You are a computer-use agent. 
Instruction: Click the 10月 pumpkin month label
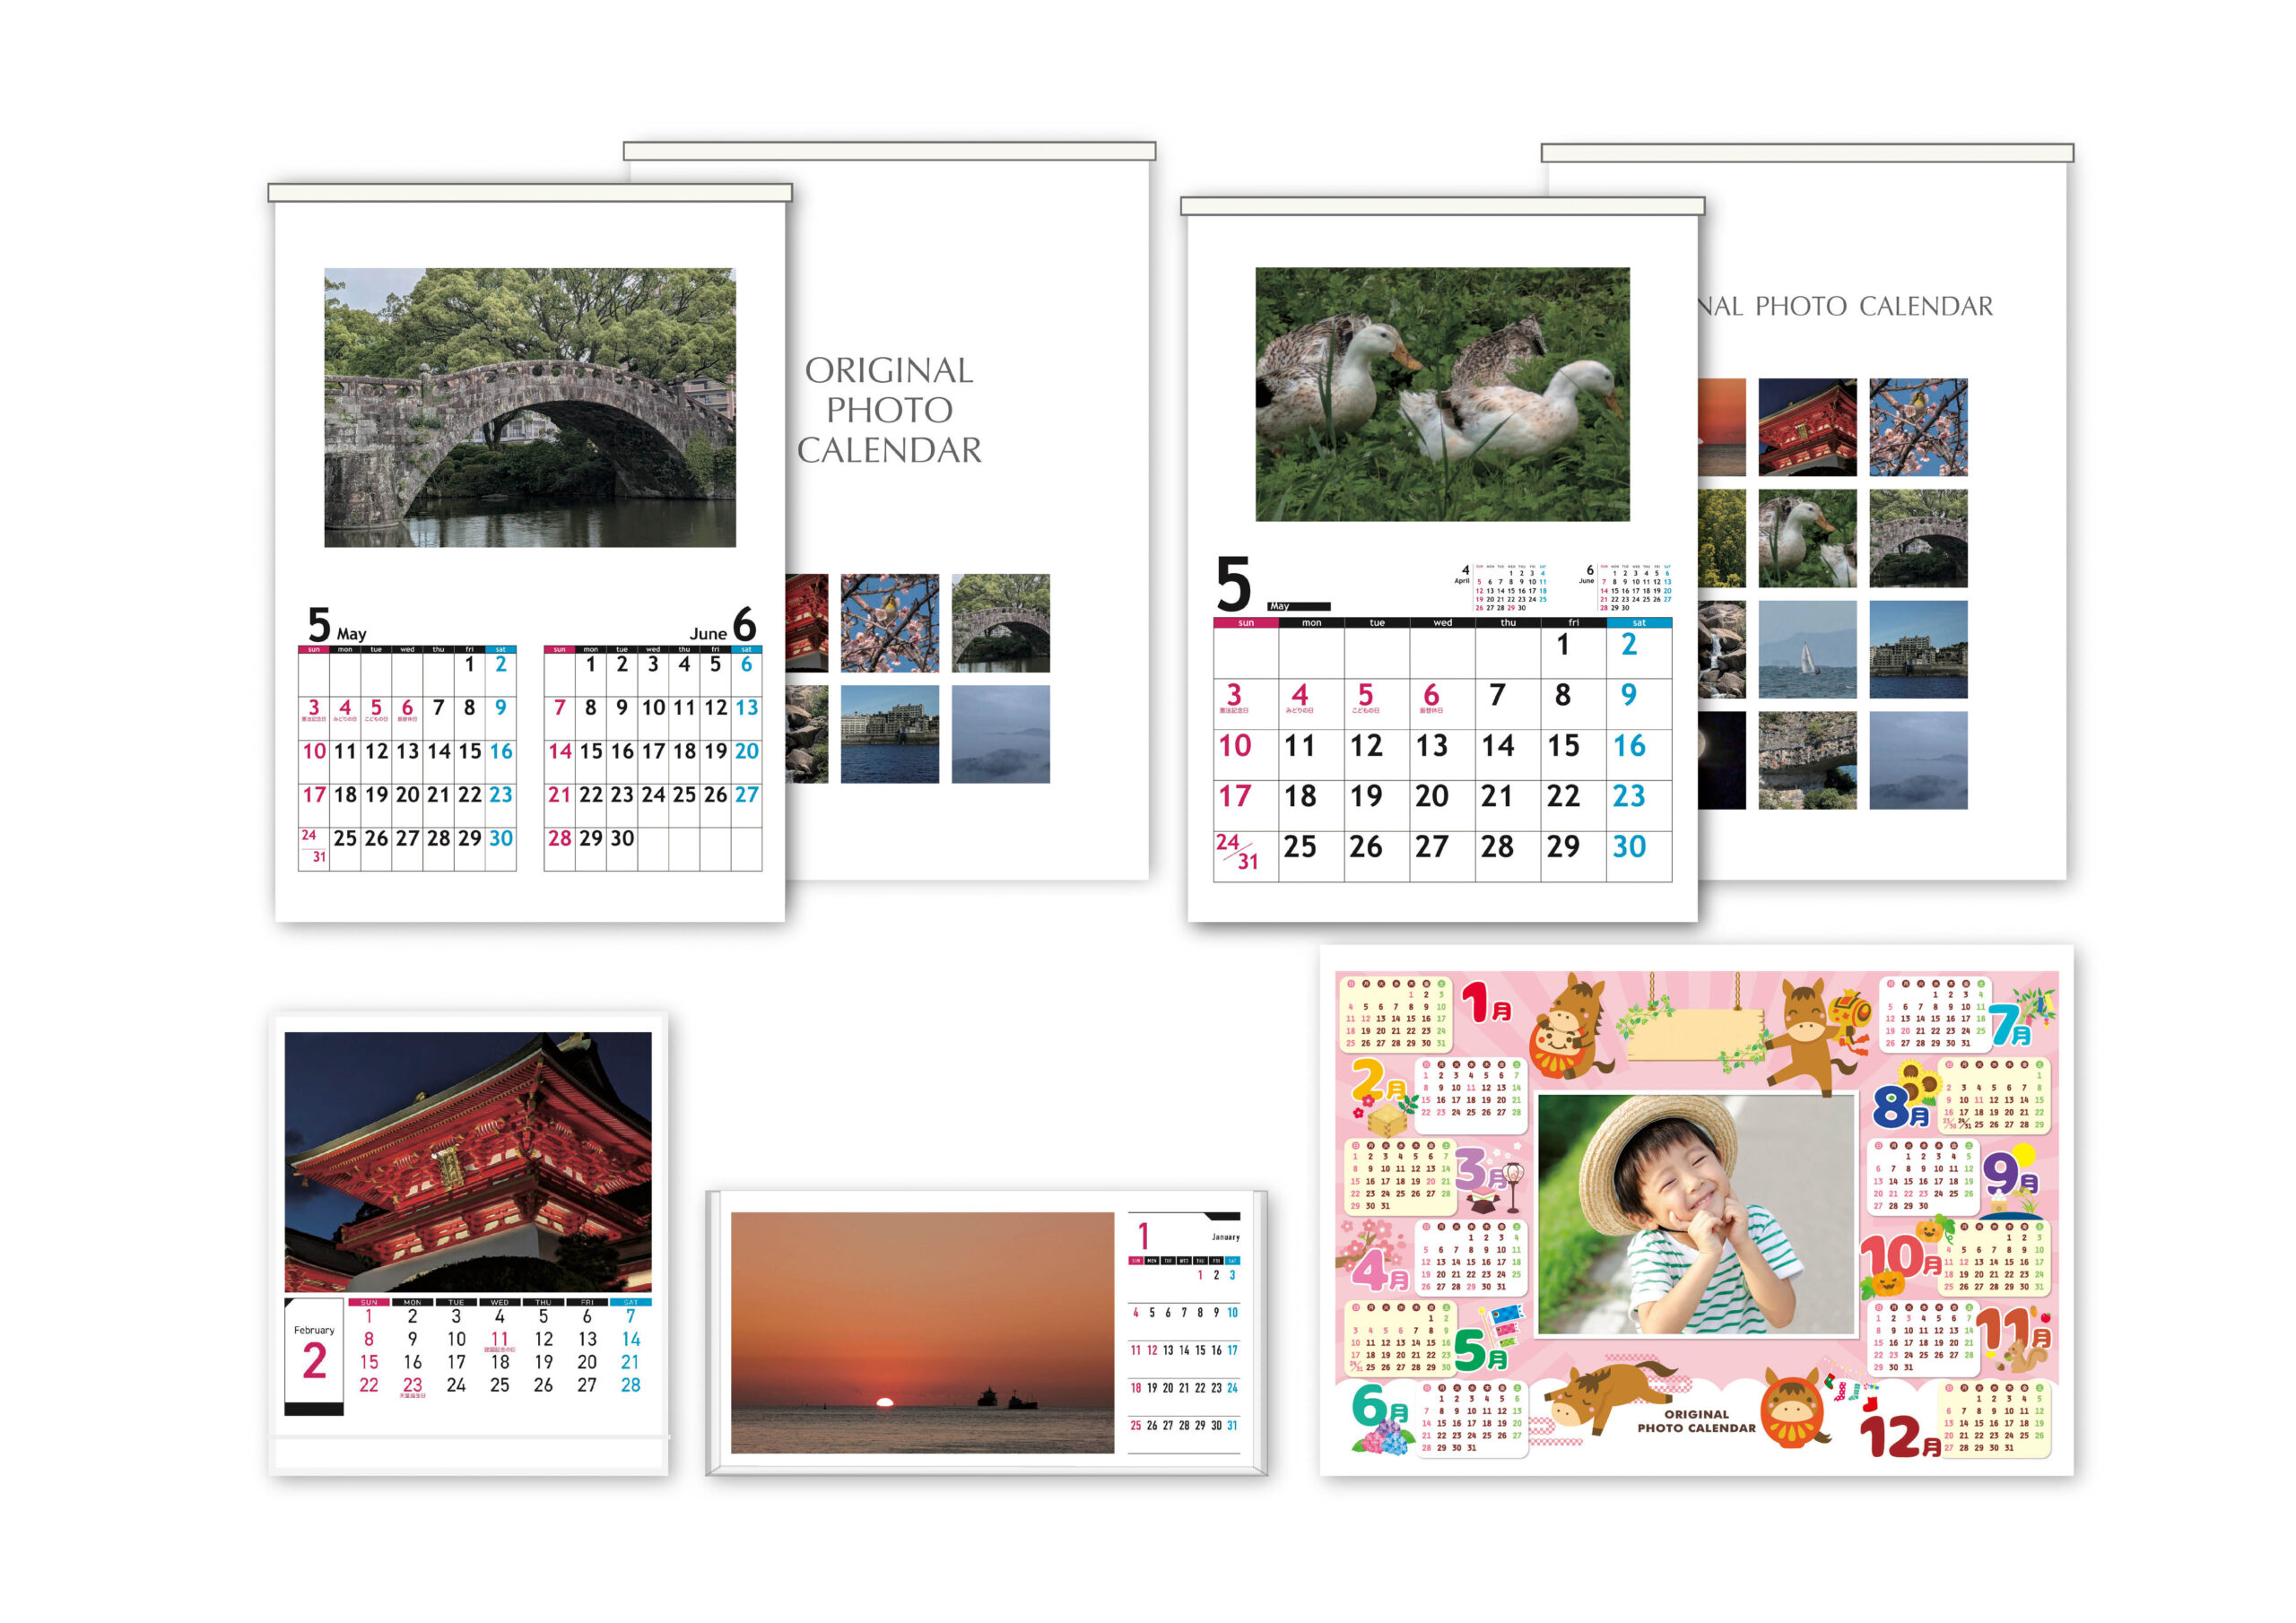pos(1900,1258)
